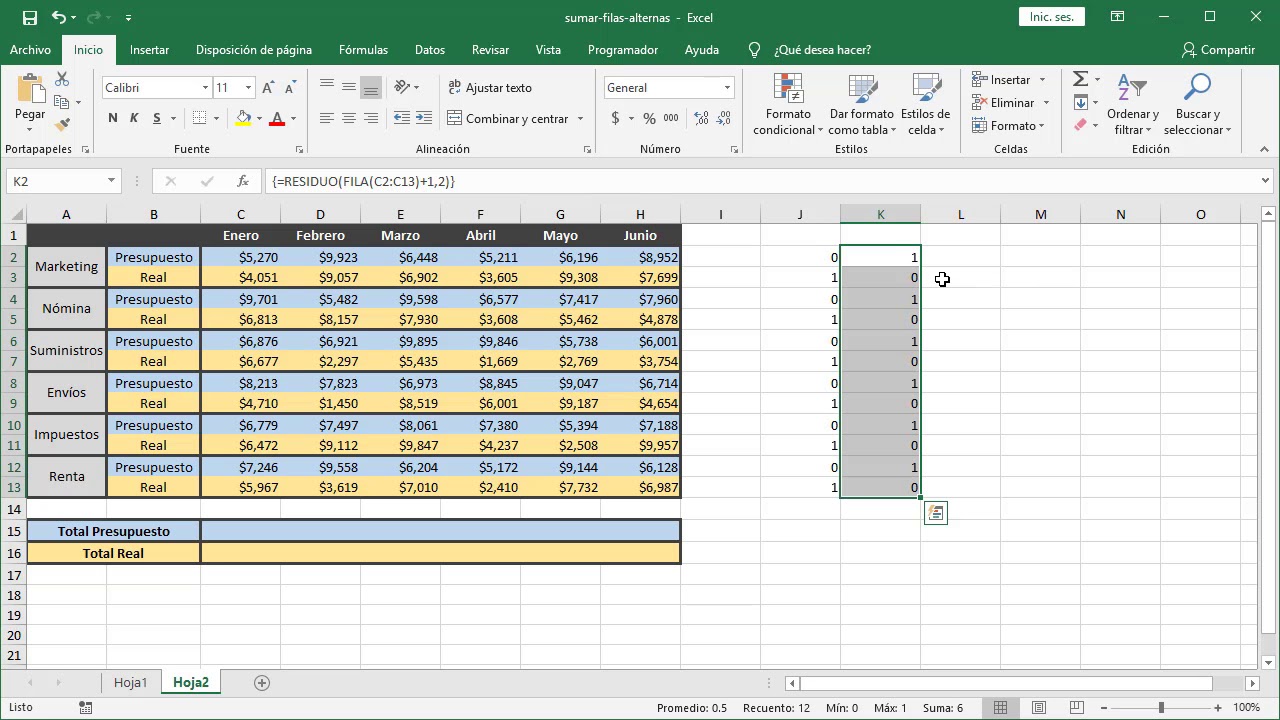Open Ordenar y filtrar menu
The width and height of the screenshot is (1280, 720).
1132,105
